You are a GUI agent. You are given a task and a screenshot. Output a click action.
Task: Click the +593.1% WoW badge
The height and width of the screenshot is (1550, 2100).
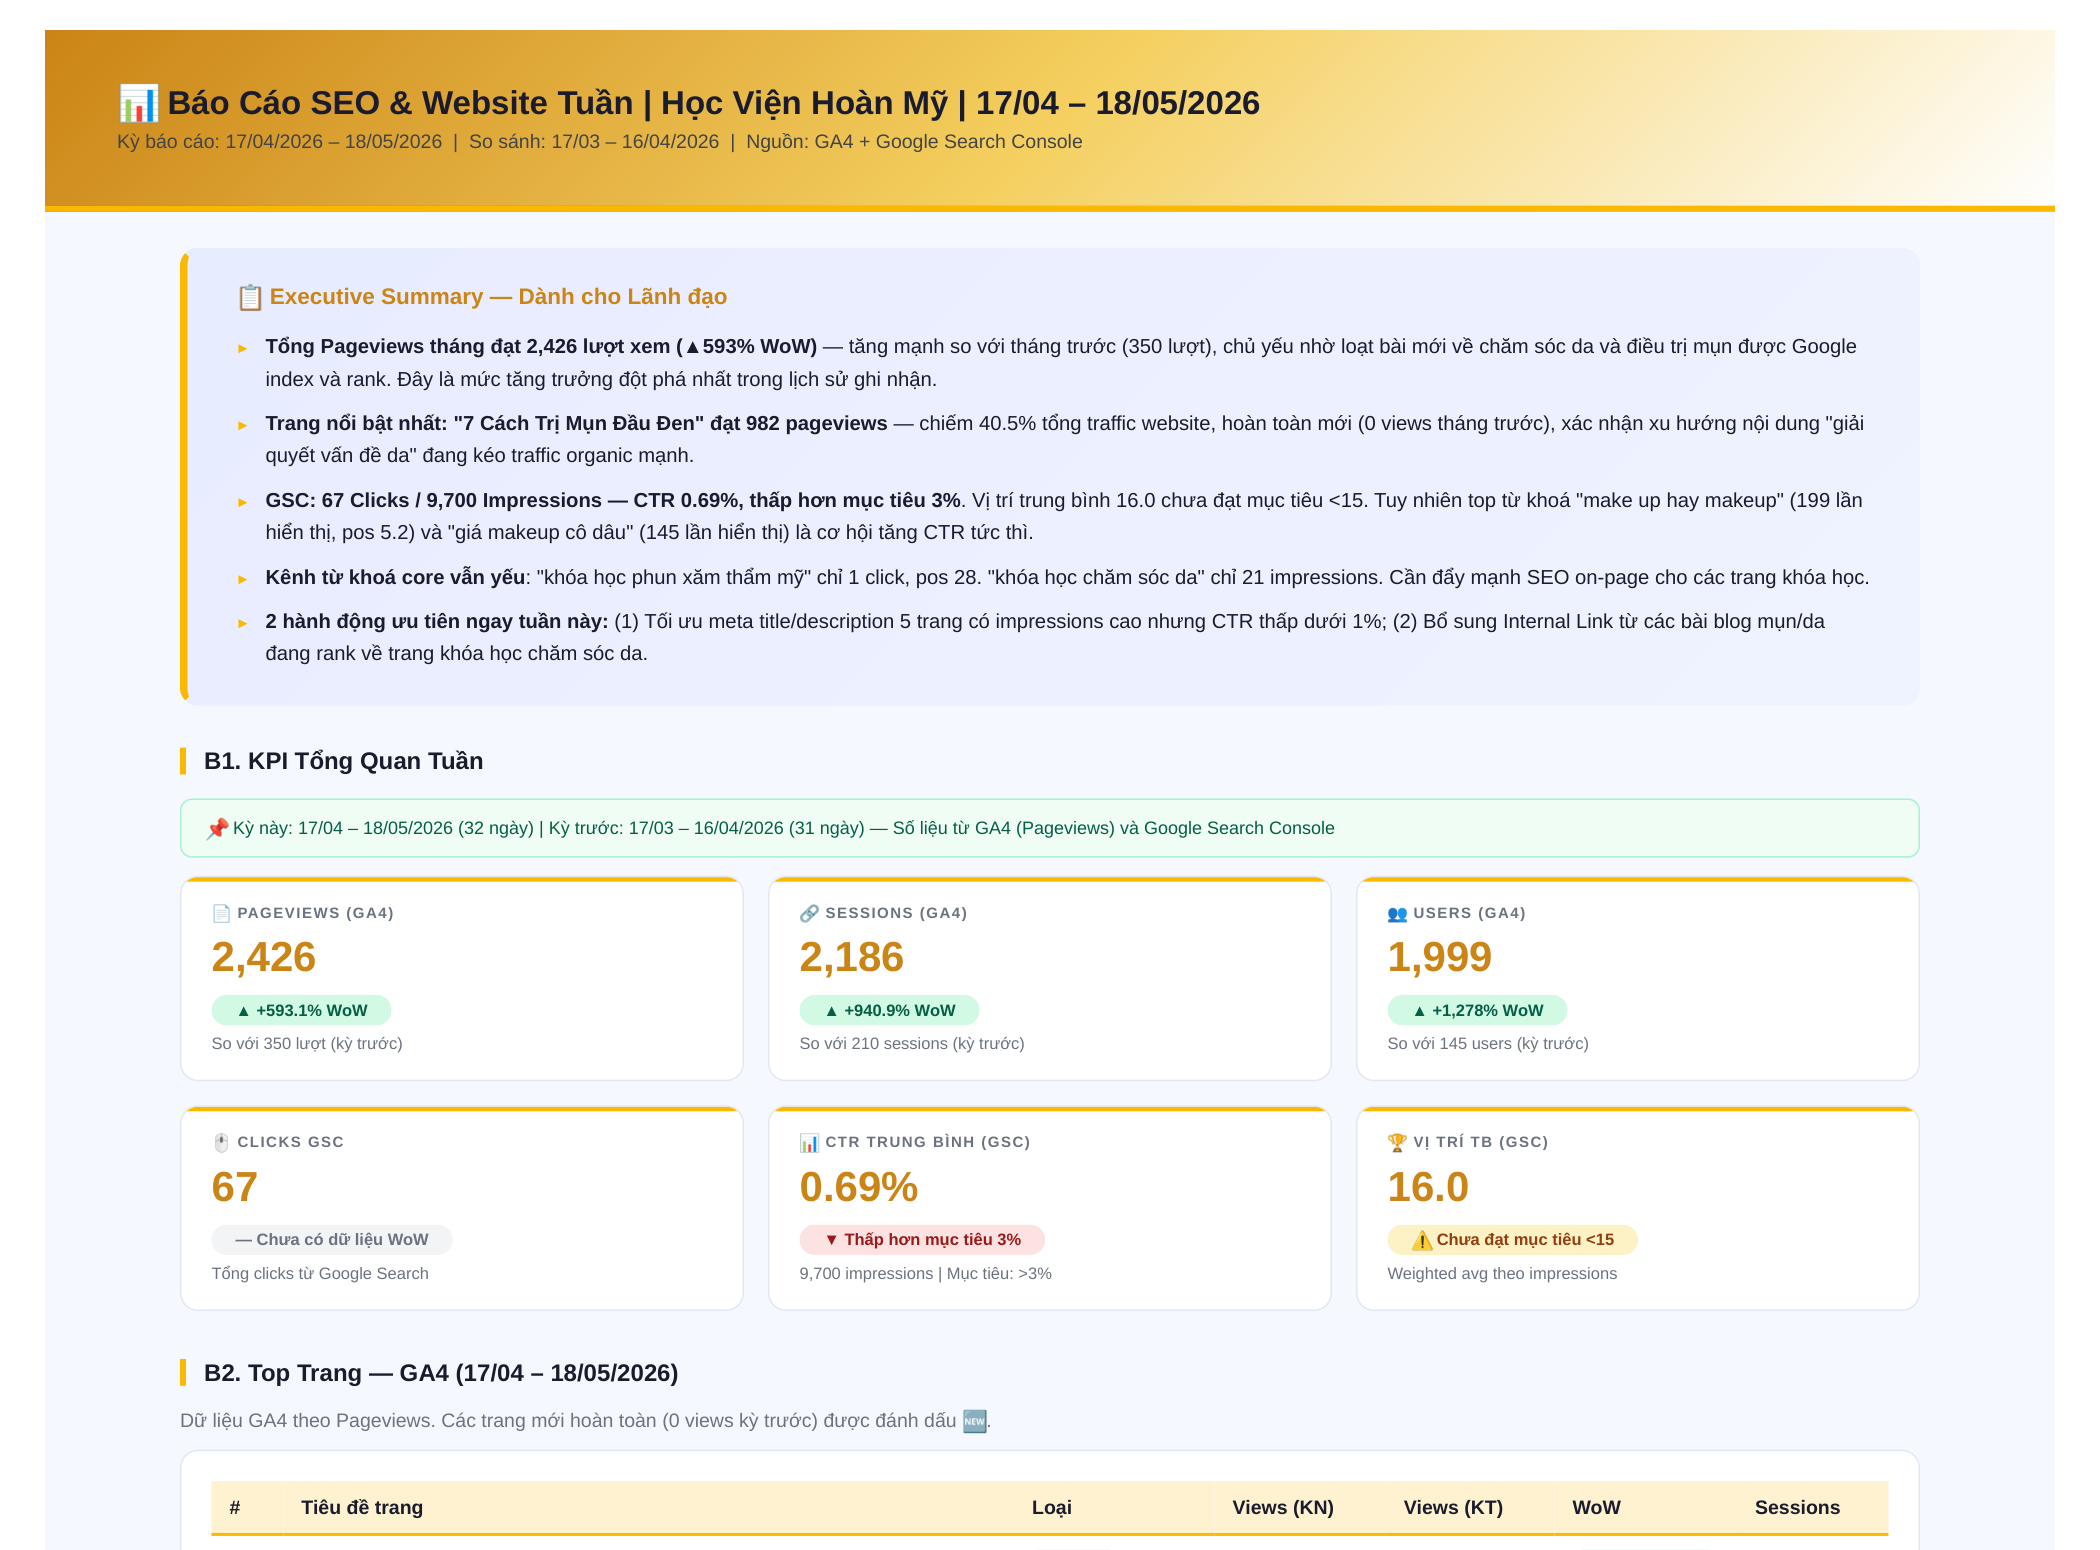pyautogui.click(x=301, y=1010)
